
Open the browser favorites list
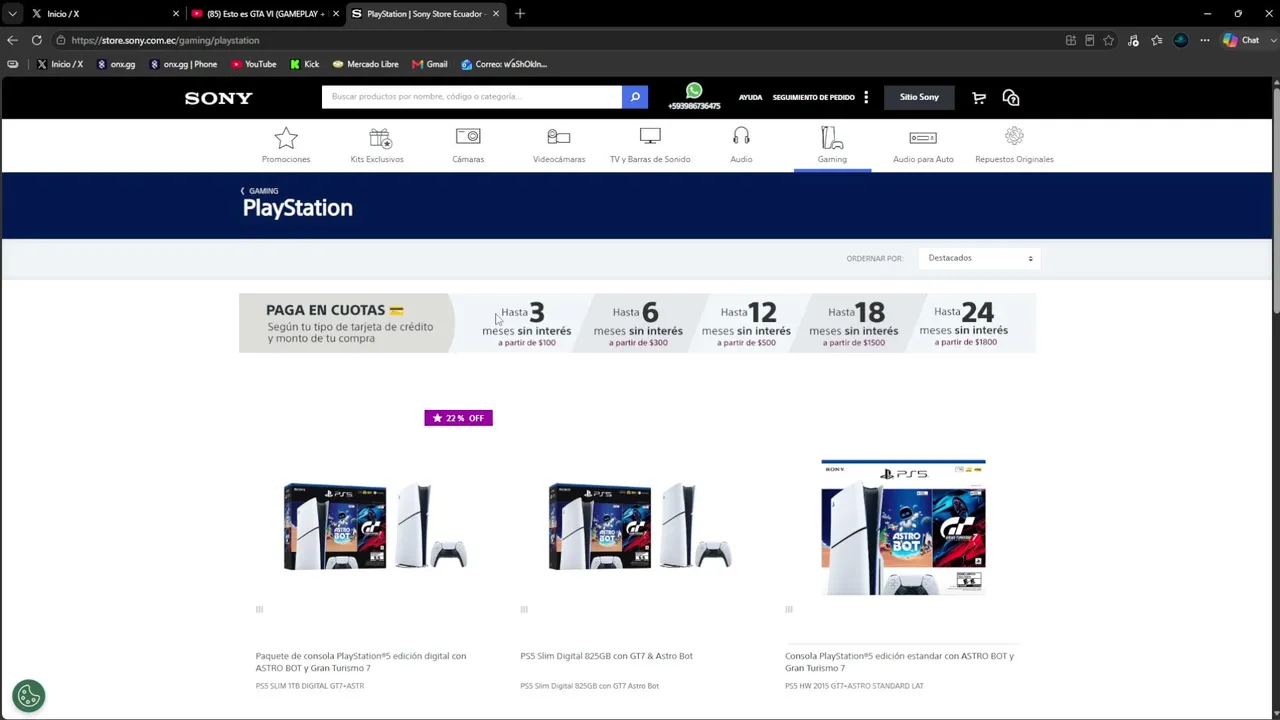[x=1157, y=40]
